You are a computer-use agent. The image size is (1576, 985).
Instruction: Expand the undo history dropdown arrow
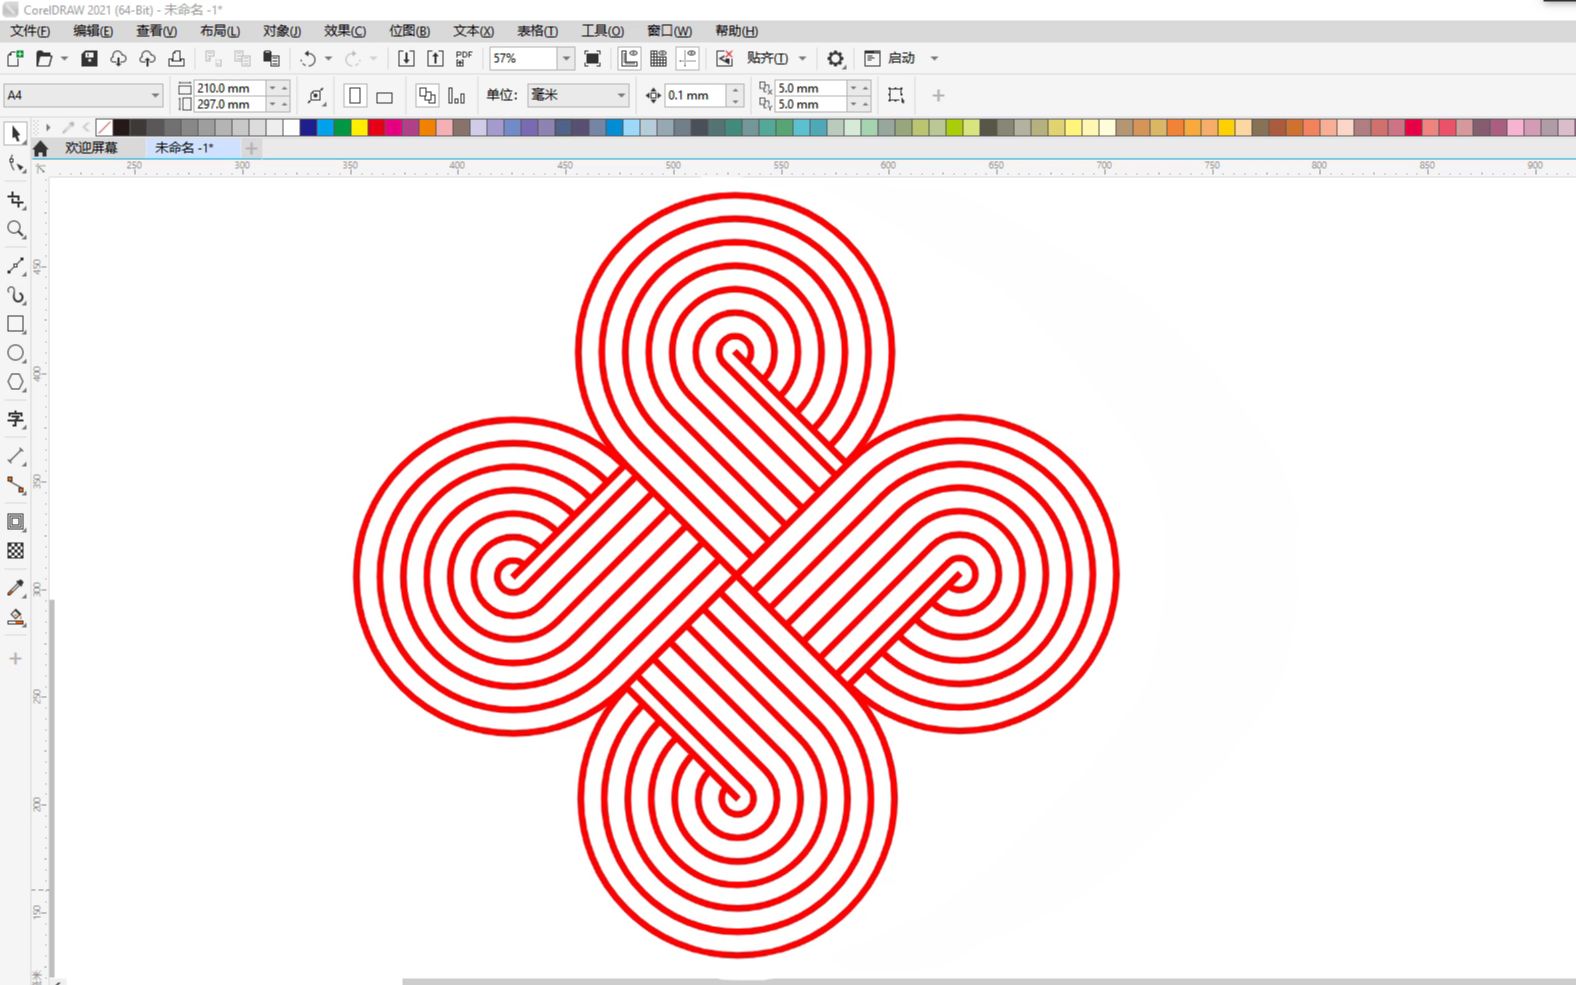click(x=328, y=59)
